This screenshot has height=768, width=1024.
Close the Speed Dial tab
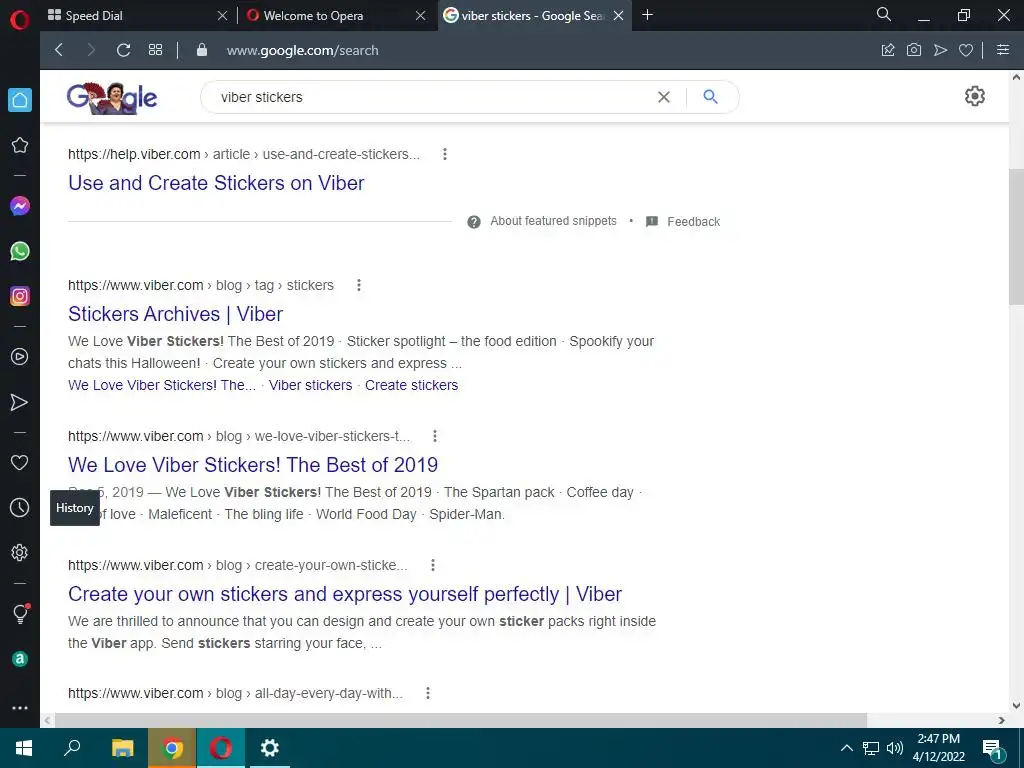[x=222, y=16]
